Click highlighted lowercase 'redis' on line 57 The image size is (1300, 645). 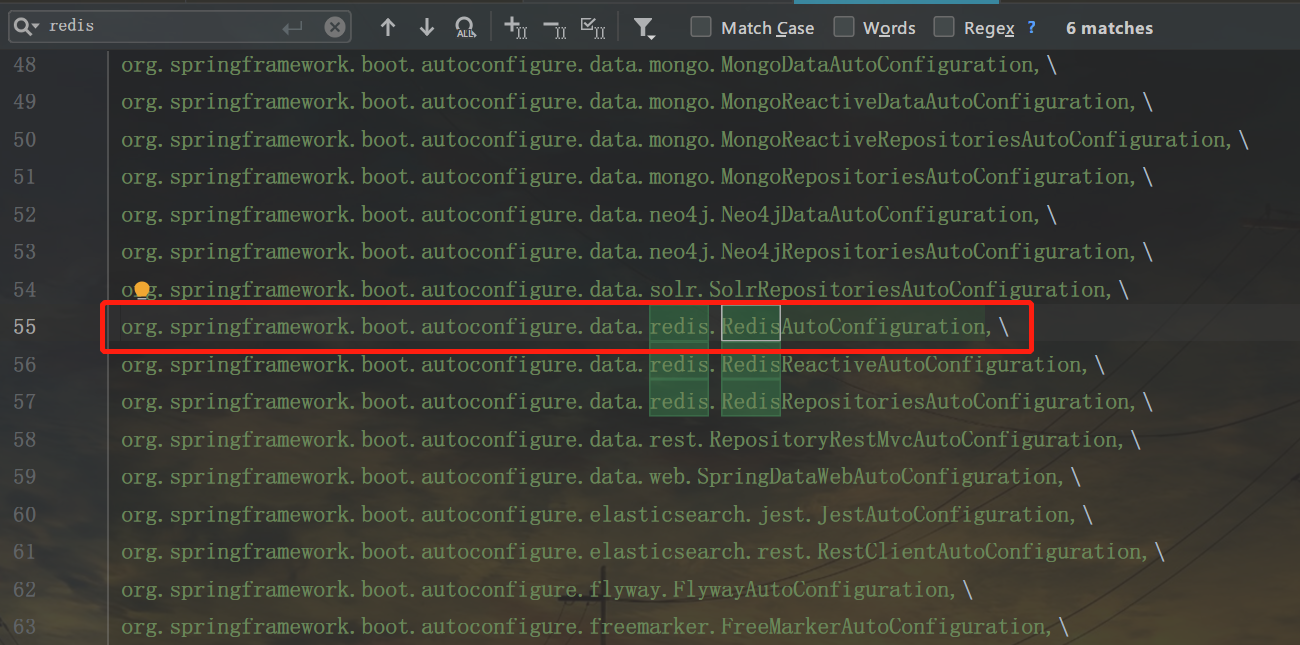click(x=679, y=402)
